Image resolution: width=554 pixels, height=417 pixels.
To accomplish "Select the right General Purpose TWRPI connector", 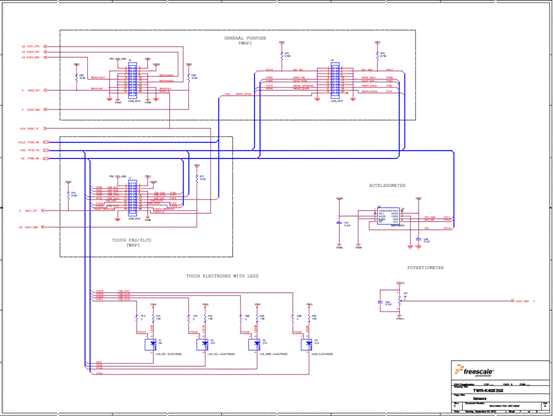I will coord(335,80).
